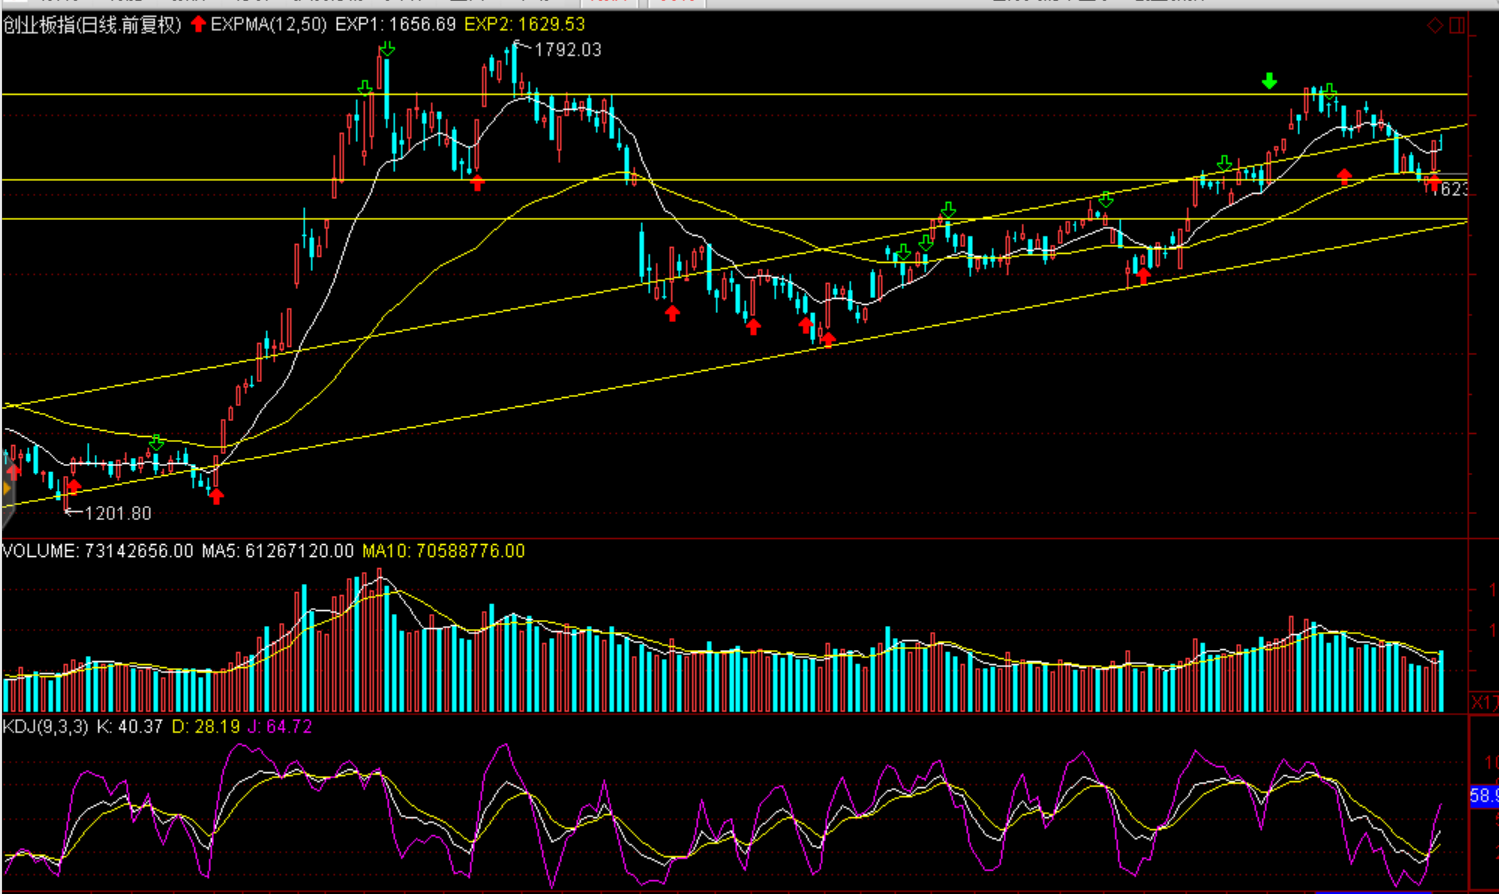Click the 1792.03 high price marker
Screen dimensions: 1499x894
pyautogui.click(x=567, y=50)
